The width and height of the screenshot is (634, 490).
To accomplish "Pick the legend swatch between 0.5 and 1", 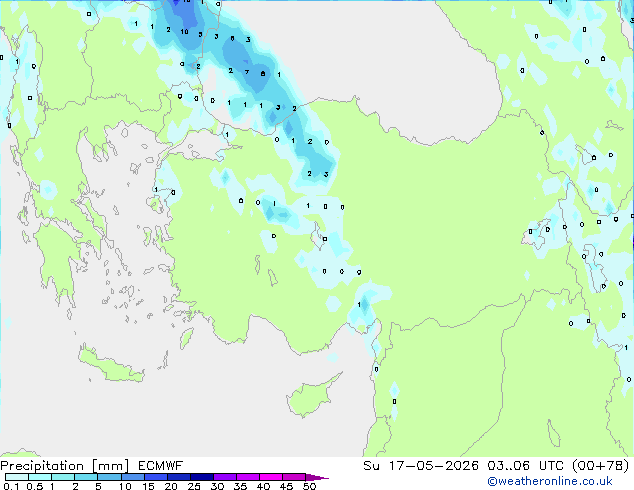I will (40, 477).
